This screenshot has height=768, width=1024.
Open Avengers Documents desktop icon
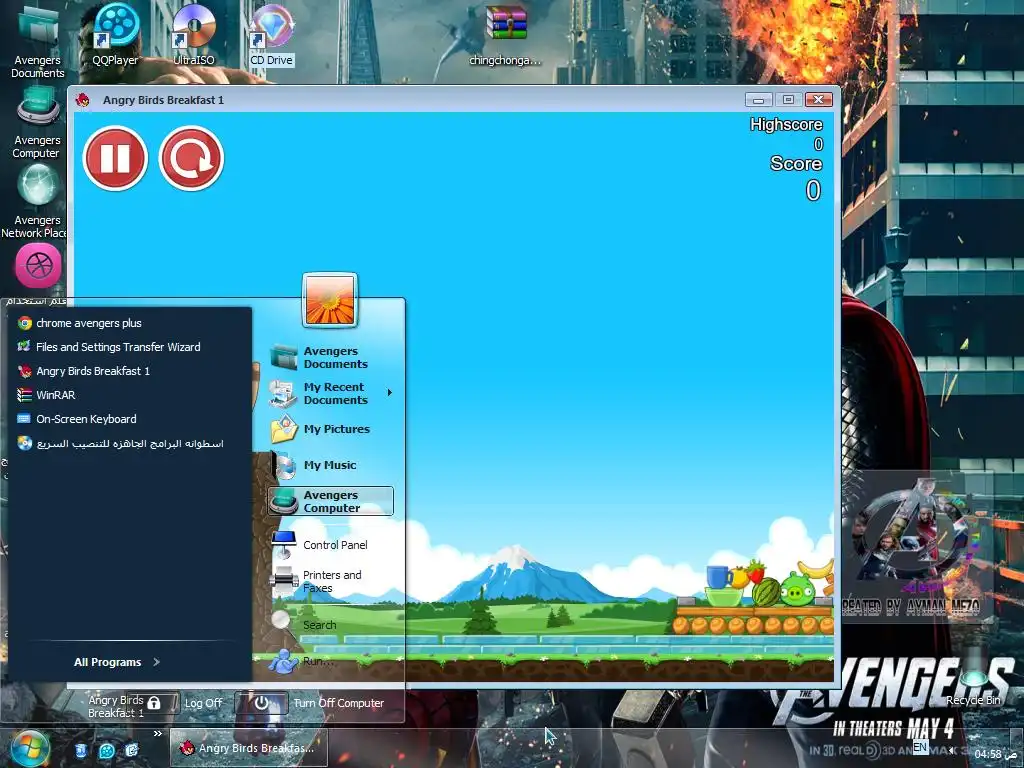[x=37, y=40]
